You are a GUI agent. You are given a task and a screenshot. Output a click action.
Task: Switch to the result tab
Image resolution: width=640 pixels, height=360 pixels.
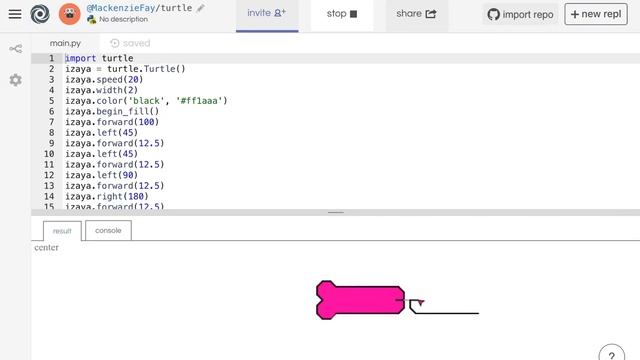pyautogui.click(x=62, y=231)
